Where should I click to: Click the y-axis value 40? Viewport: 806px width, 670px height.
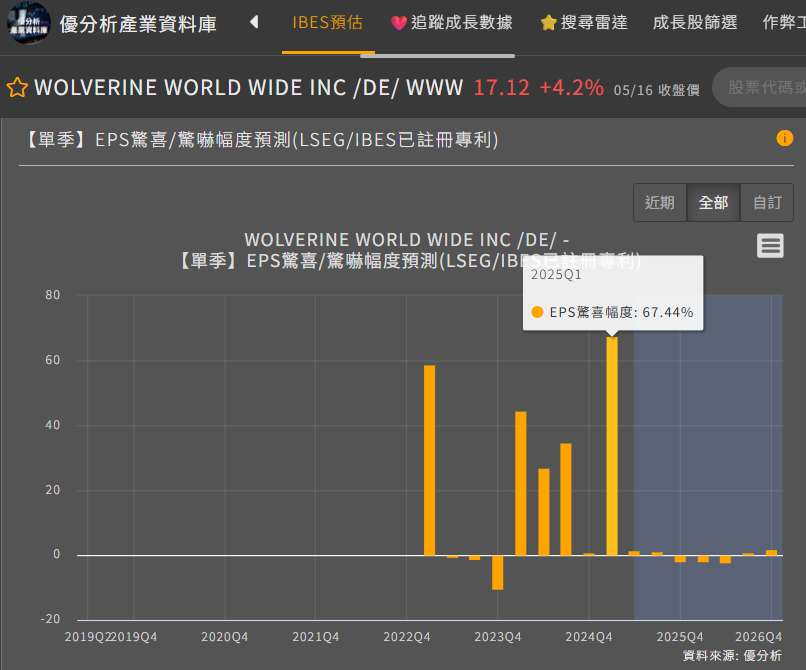click(52, 425)
